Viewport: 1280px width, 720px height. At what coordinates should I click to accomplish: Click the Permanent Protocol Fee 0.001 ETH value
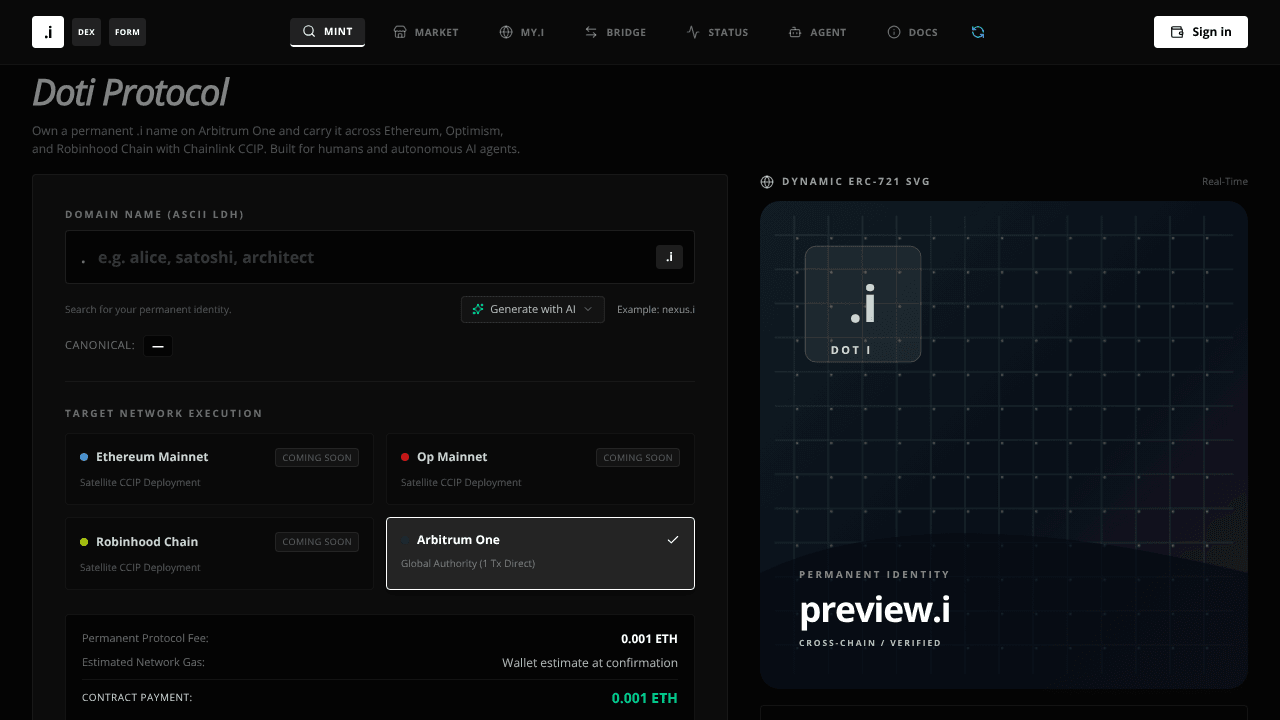click(649, 638)
